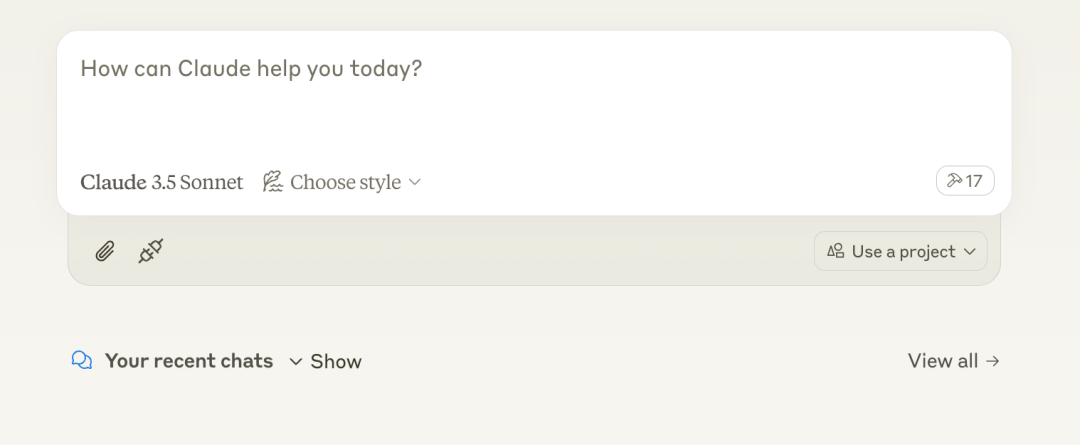Click the number 17 tools count badge

974,181
